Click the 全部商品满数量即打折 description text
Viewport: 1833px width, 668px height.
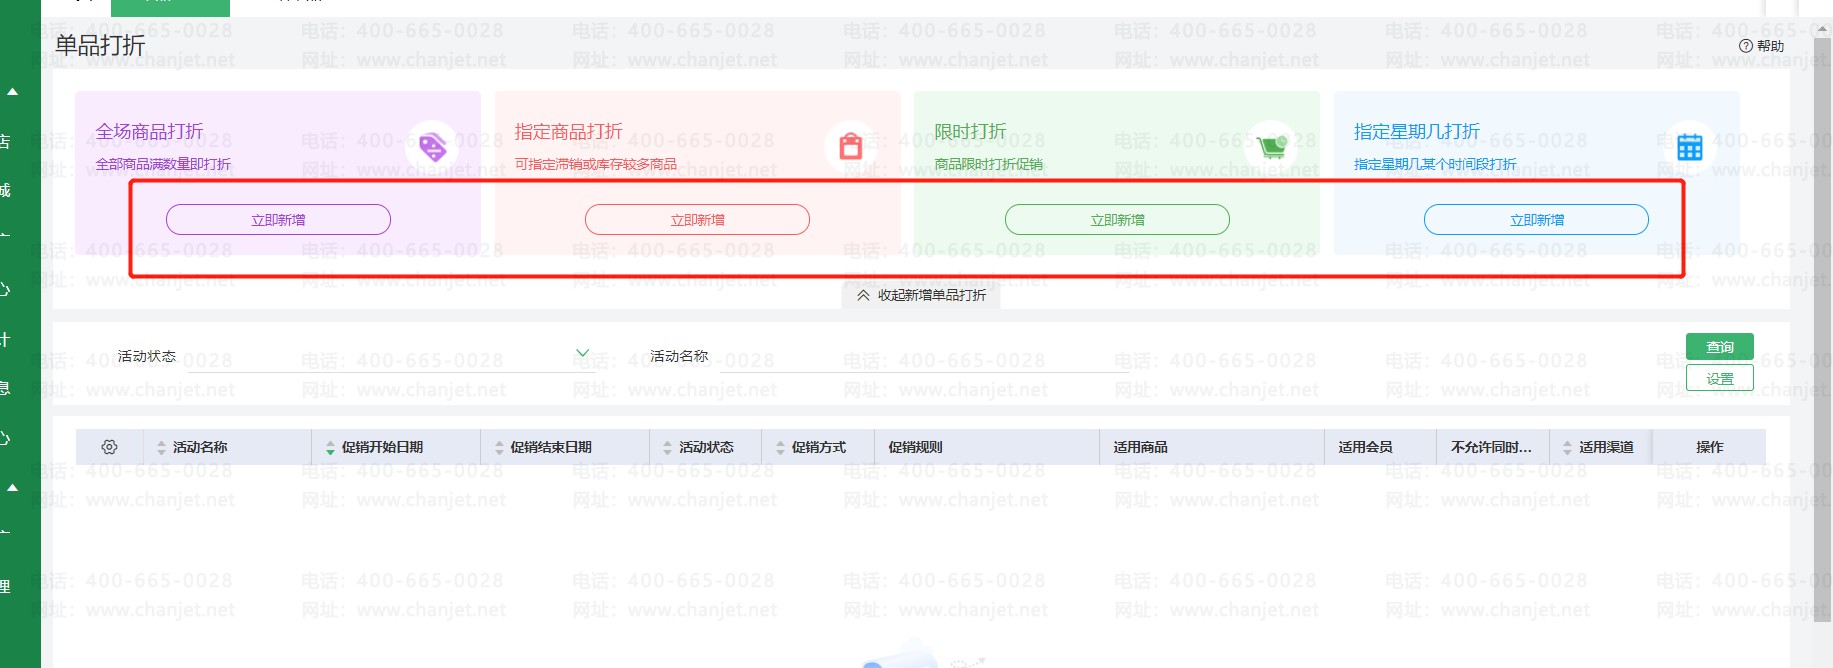coord(163,164)
